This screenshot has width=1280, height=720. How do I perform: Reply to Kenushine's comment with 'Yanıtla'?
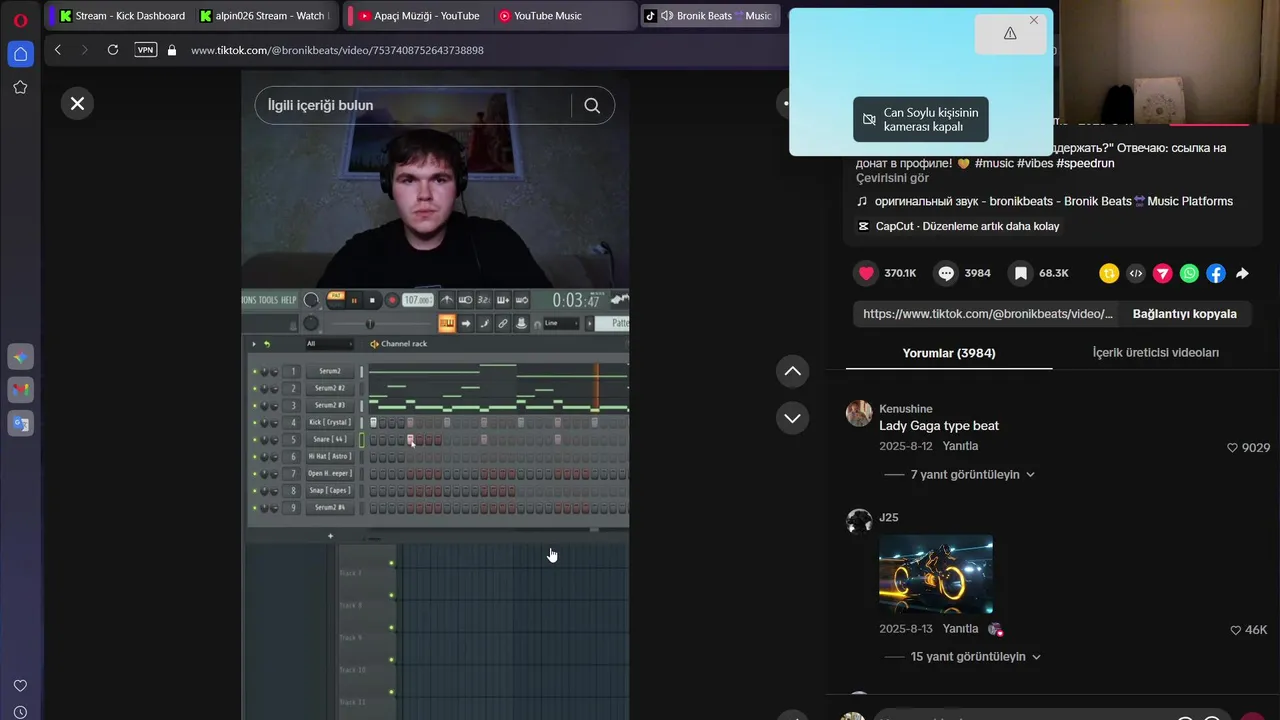point(960,446)
